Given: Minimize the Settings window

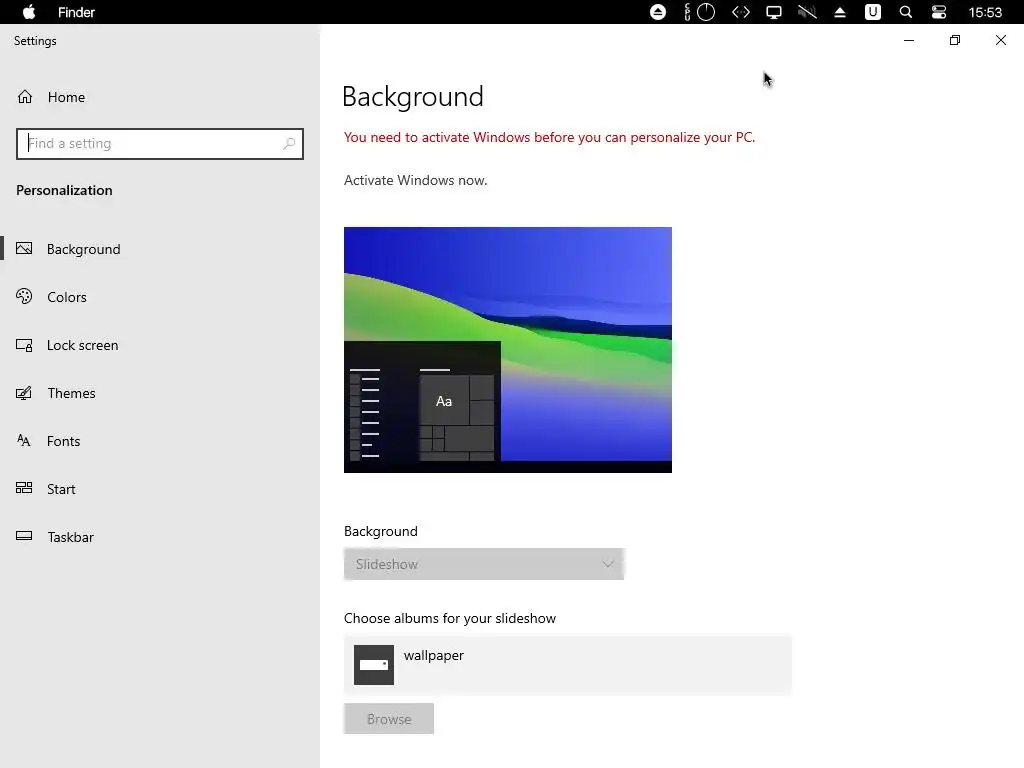Looking at the screenshot, I should point(908,40).
